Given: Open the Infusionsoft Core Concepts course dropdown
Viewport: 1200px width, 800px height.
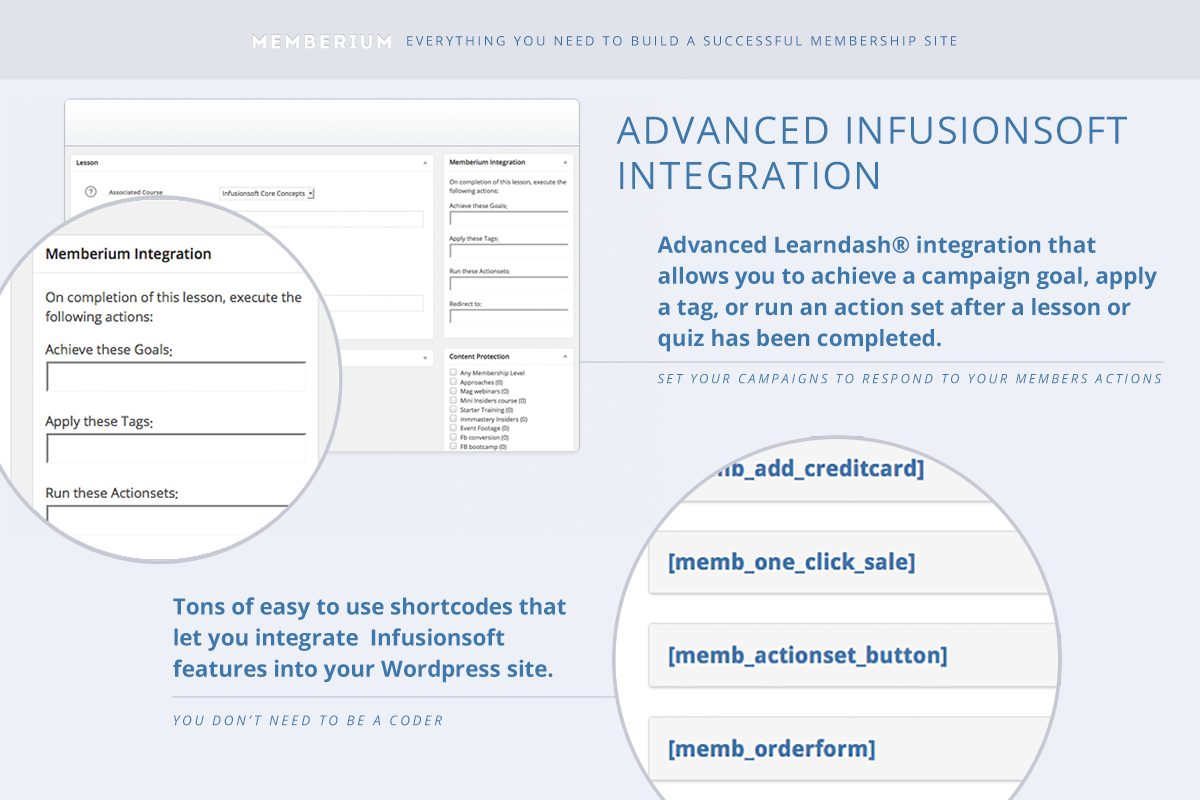Looking at the screenshot, I should pos(267,193).
